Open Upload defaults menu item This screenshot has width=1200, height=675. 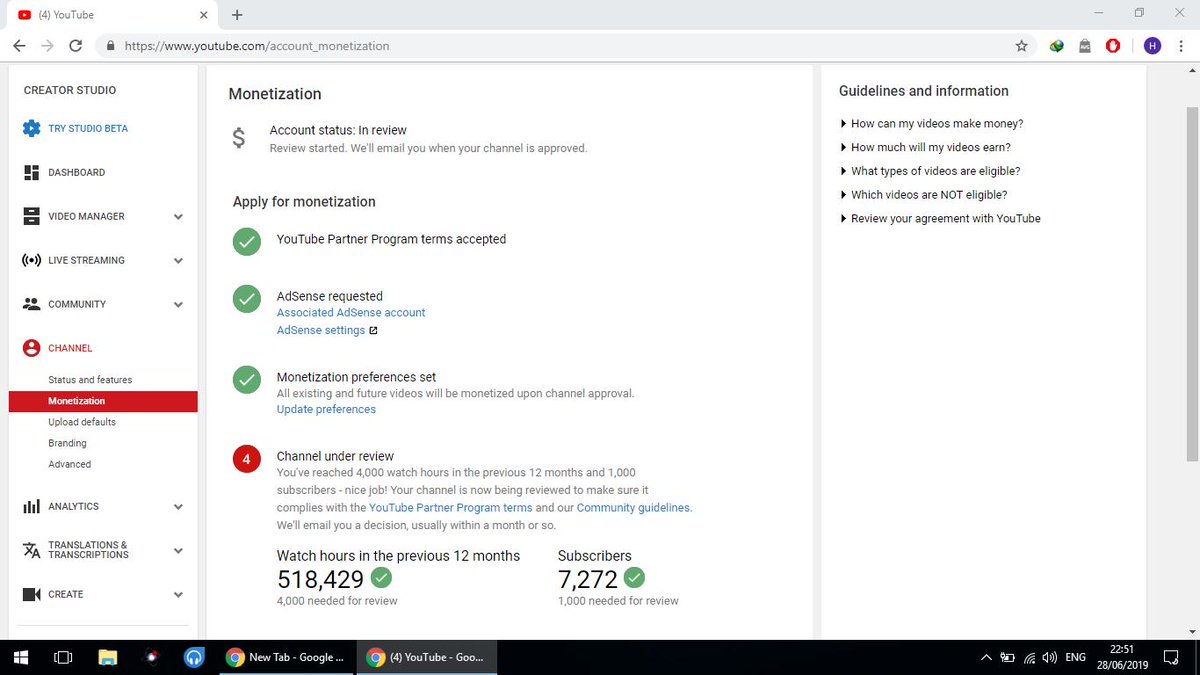tap(82, 422)
